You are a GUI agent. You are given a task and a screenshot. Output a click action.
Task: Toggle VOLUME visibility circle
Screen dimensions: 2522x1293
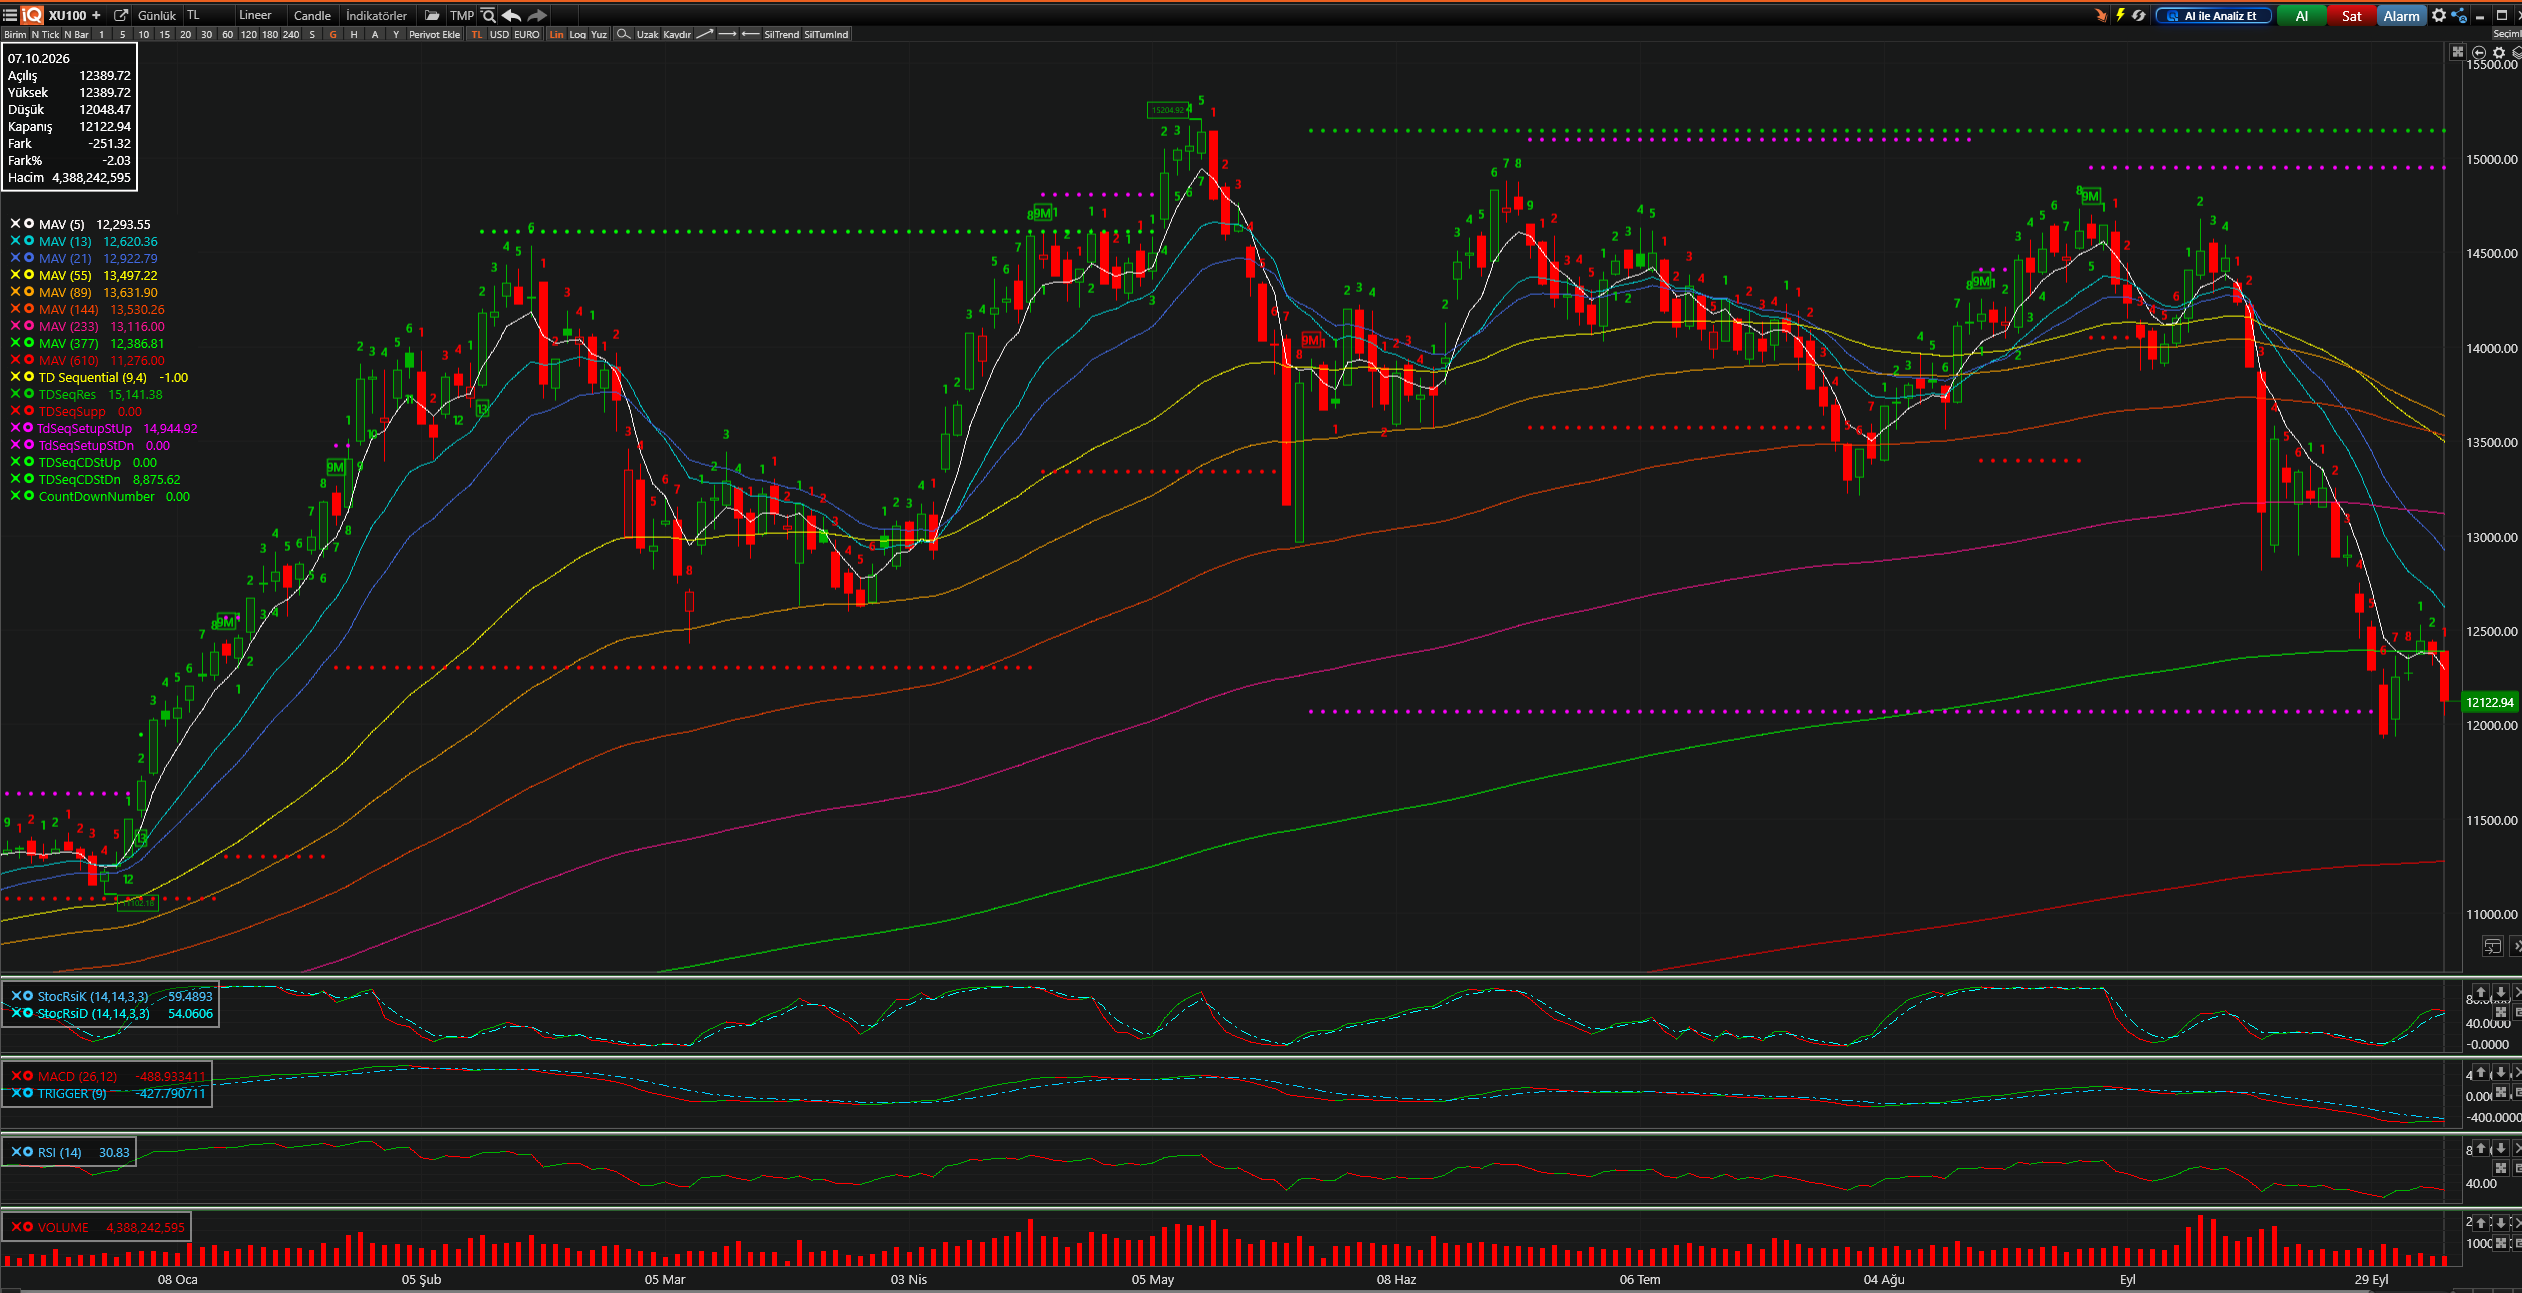(x=28, y=1227)
